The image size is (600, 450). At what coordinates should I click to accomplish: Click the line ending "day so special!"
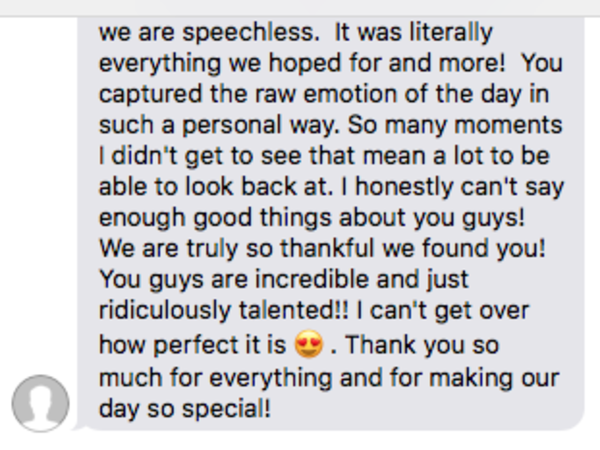click(185, 409)
